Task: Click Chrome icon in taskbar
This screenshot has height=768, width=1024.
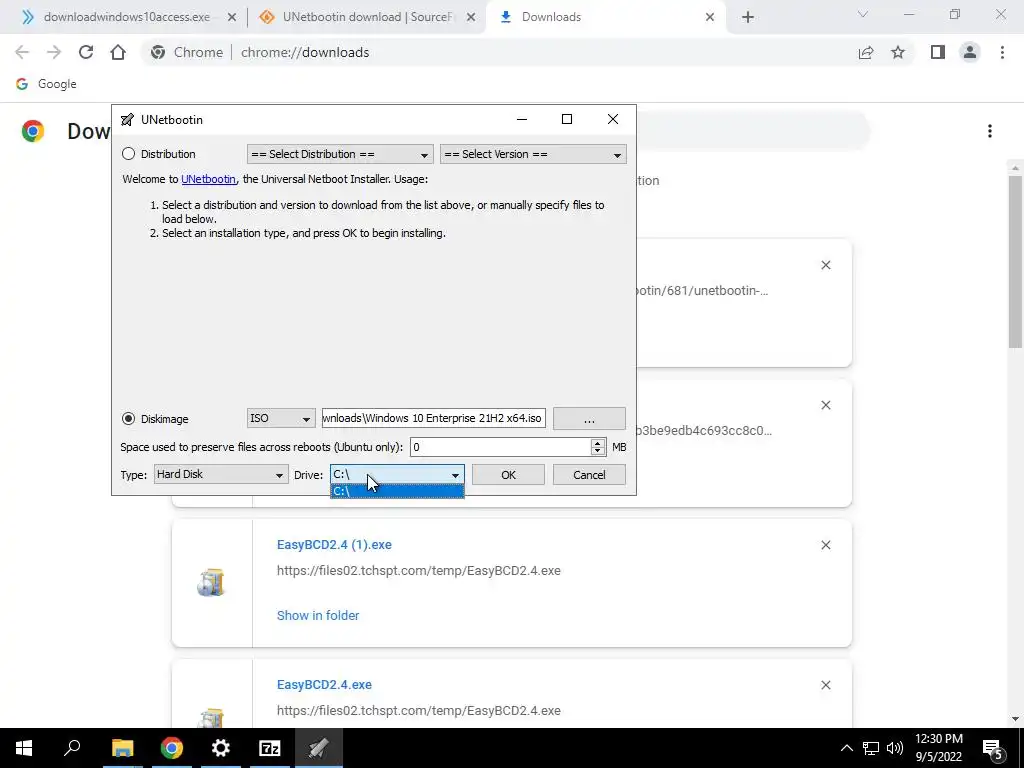Action: (x=172, y=748)
